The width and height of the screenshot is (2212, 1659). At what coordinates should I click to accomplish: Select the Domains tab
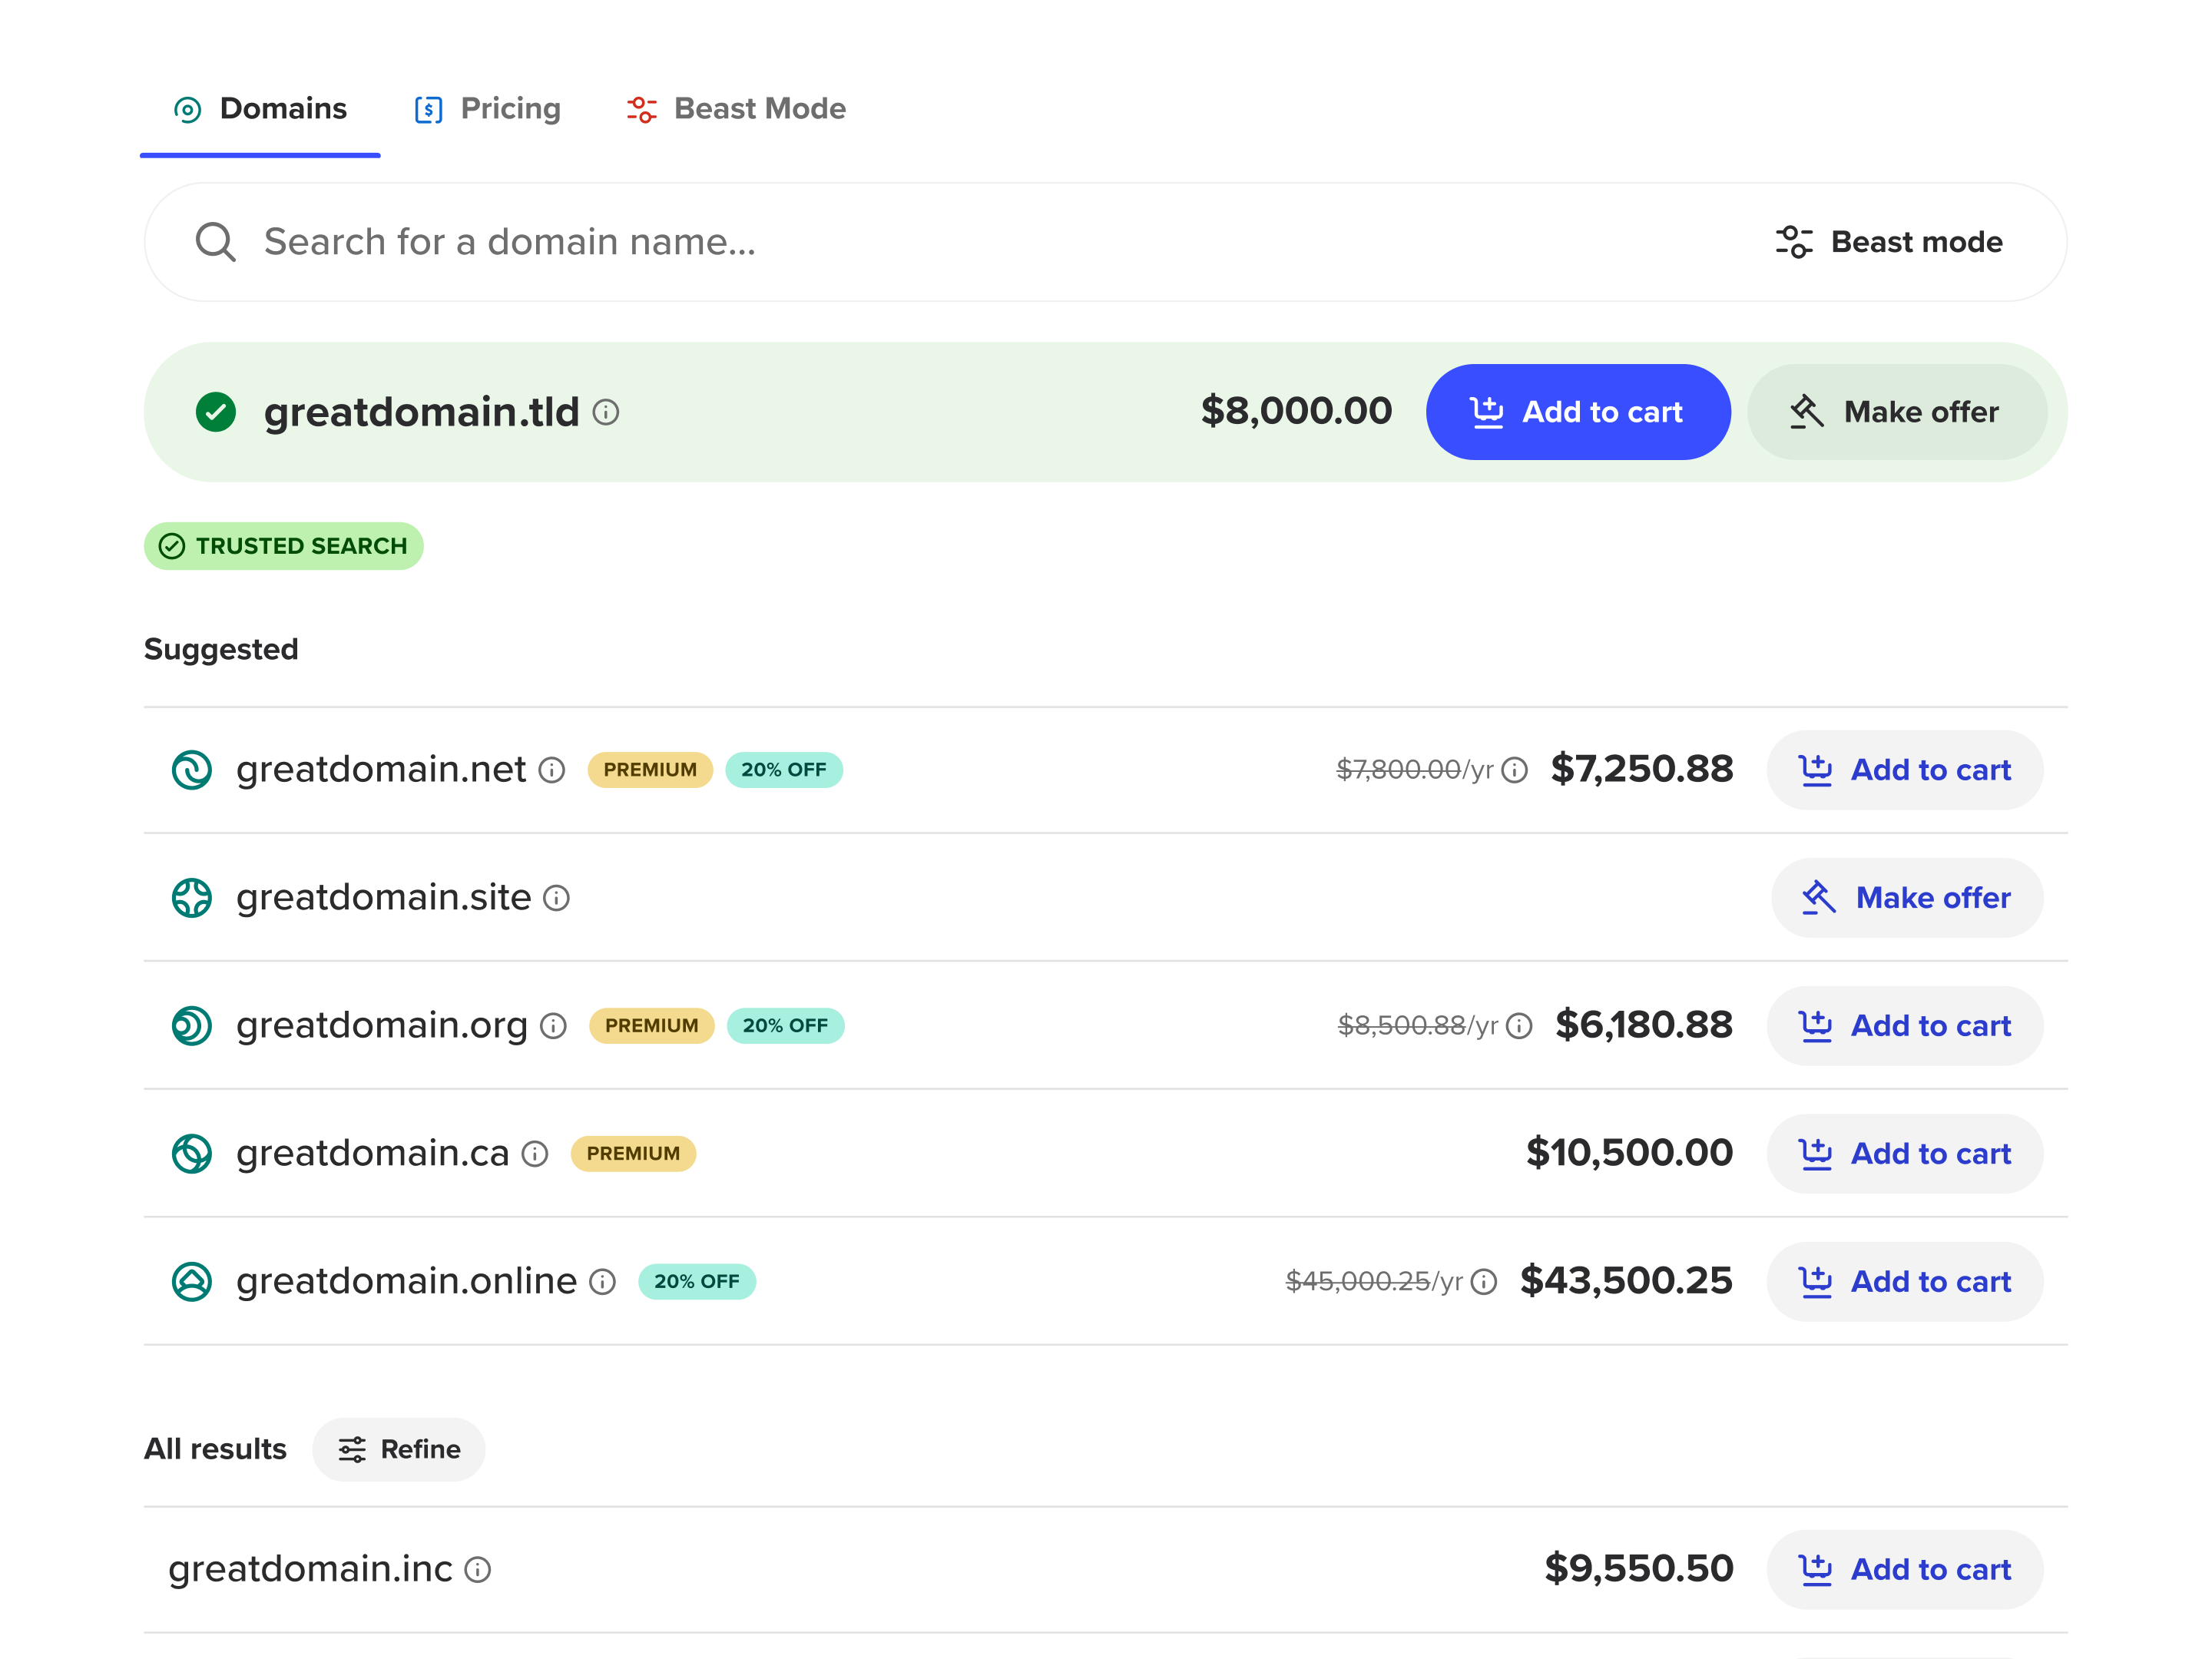[x=260, y=108]
